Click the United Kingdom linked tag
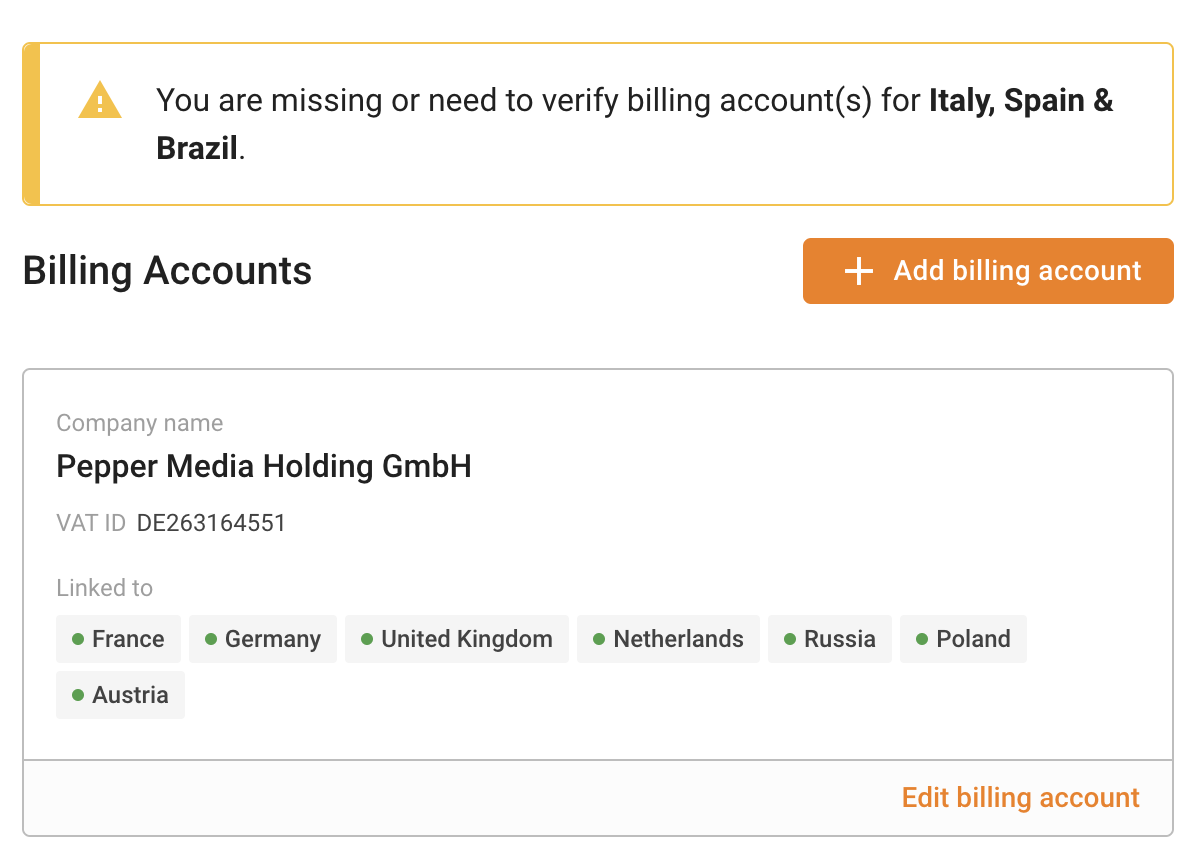The height and width of the screenshot is (856, 1194). click(457, 639)
